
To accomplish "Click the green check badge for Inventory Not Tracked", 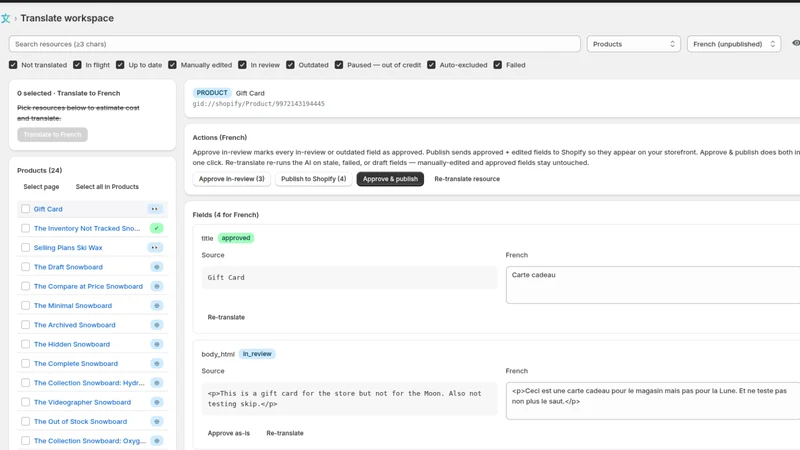I will click(157, 228).
